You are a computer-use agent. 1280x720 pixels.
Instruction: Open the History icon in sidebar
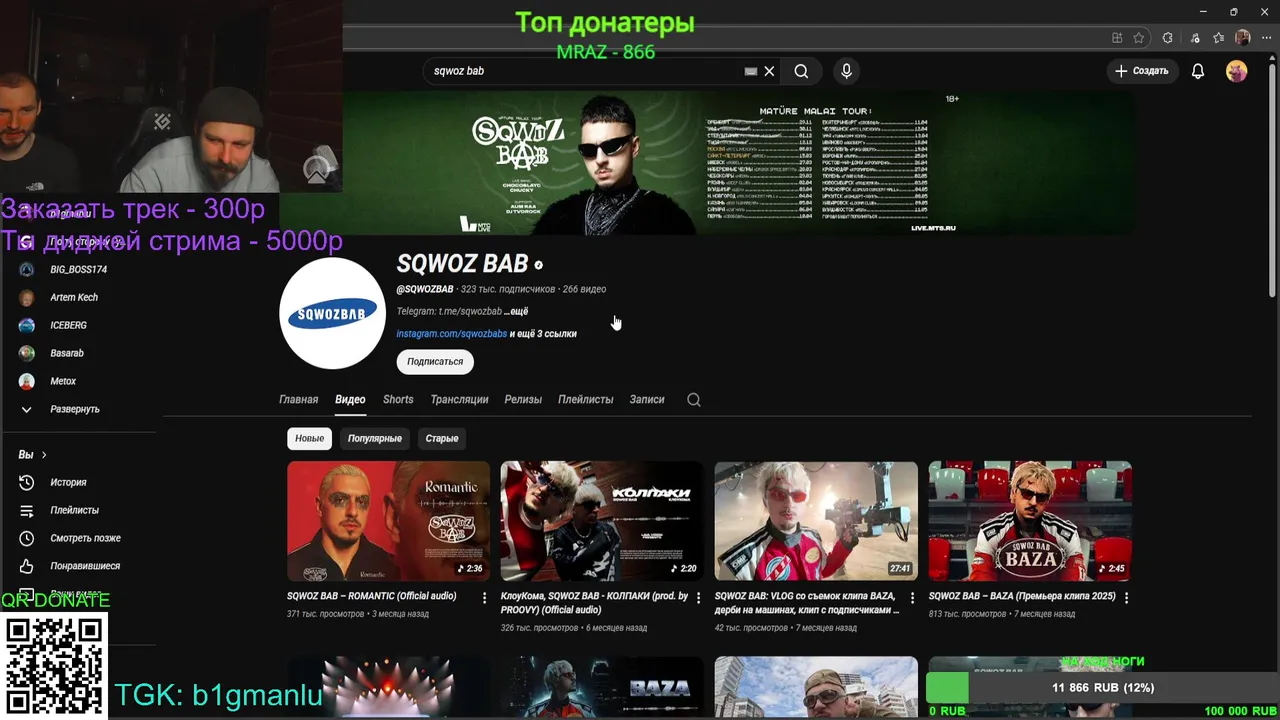(27, 482)
